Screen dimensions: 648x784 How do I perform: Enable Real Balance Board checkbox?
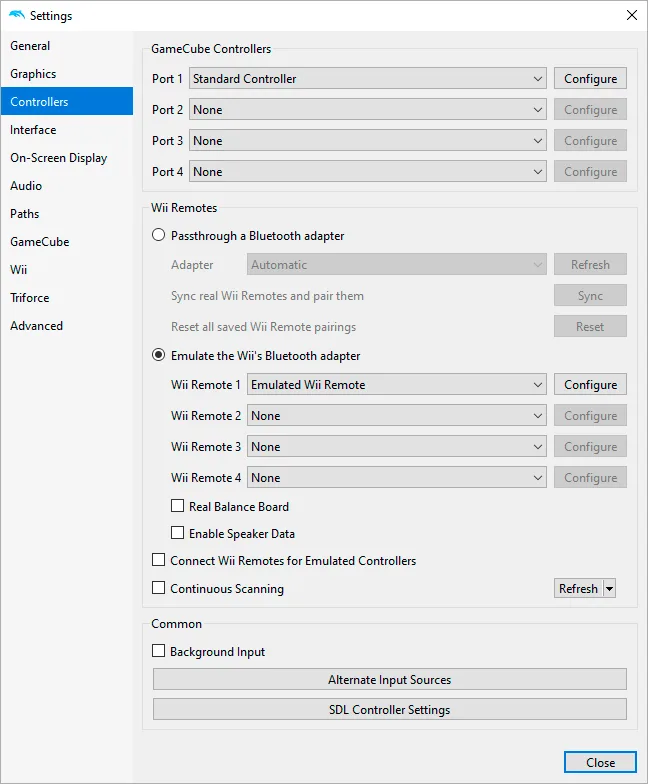[x=178, y=506]
